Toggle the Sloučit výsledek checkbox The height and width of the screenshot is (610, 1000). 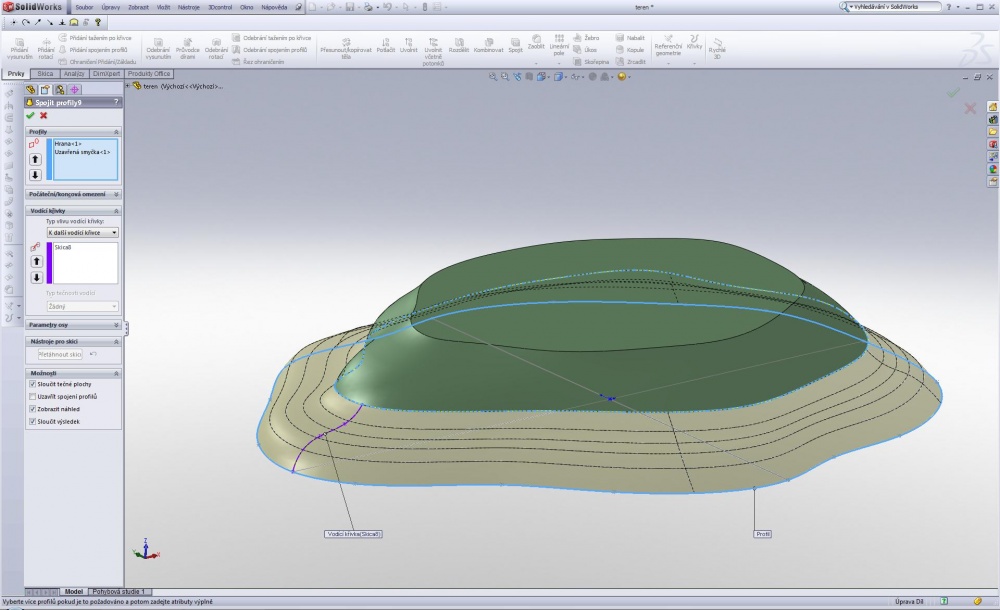pyautogui.click(x=33, y=421)
